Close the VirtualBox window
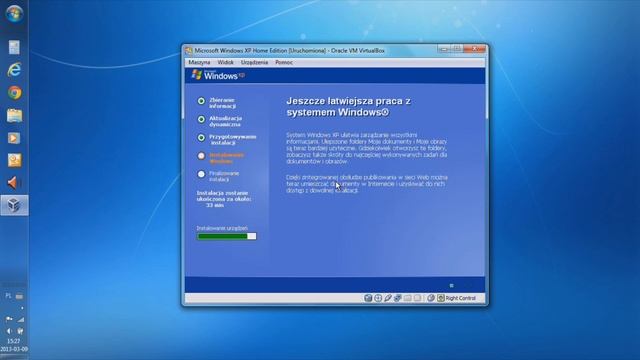Screen dimensions: 640x360 pyautogui.click(x=474, y=49)
